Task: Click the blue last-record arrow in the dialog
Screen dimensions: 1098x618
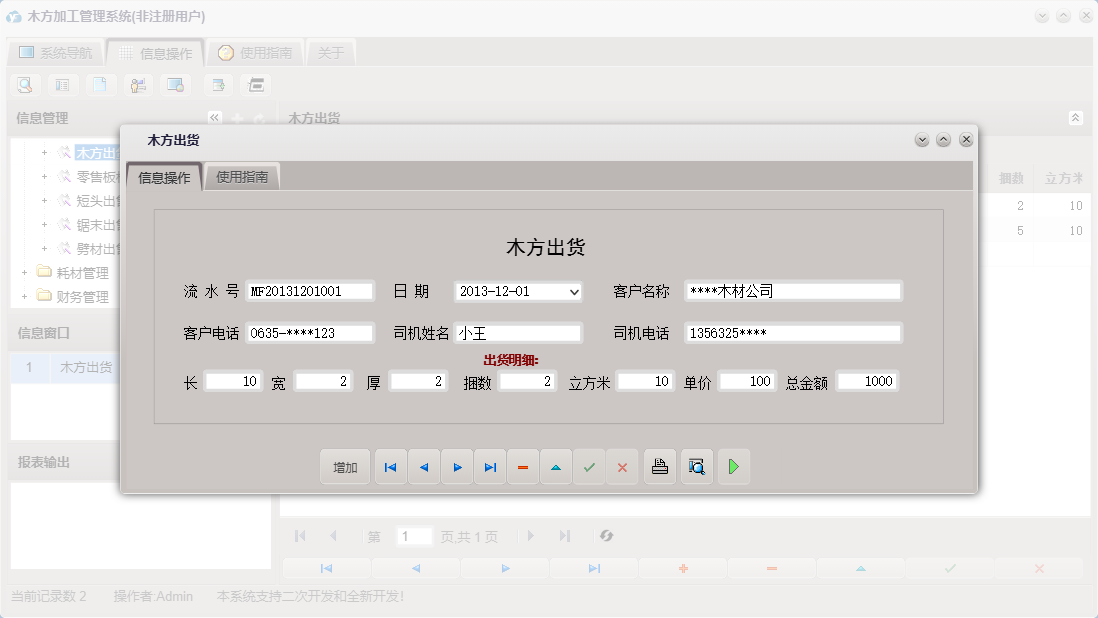Action: (x=490, y=466)
